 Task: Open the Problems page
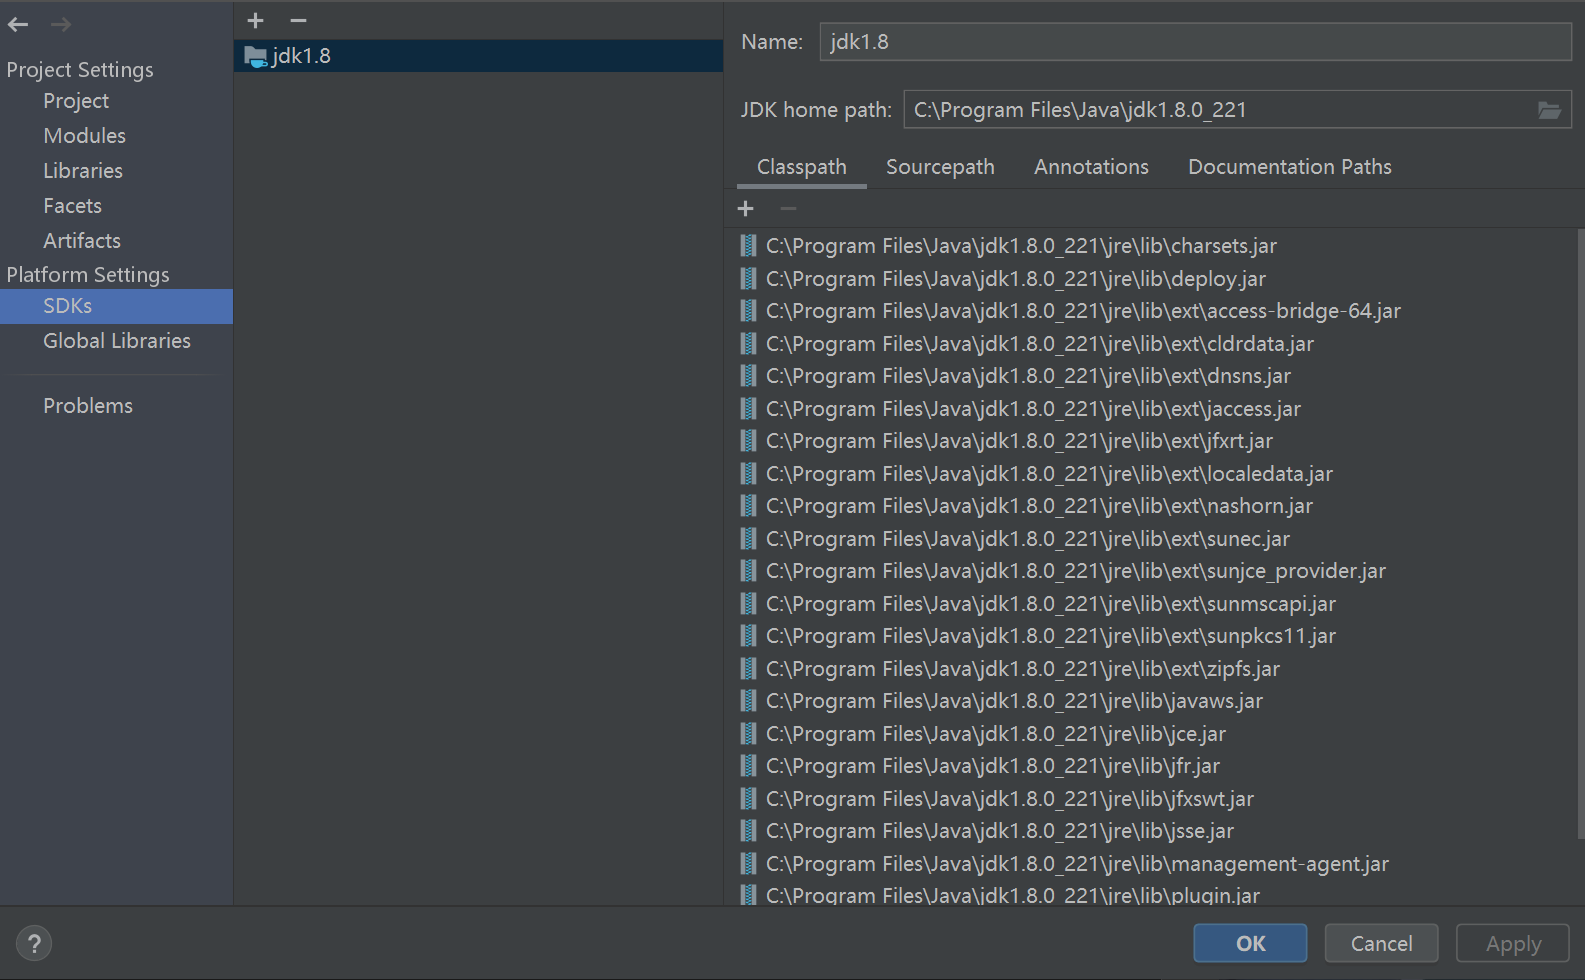116,406
